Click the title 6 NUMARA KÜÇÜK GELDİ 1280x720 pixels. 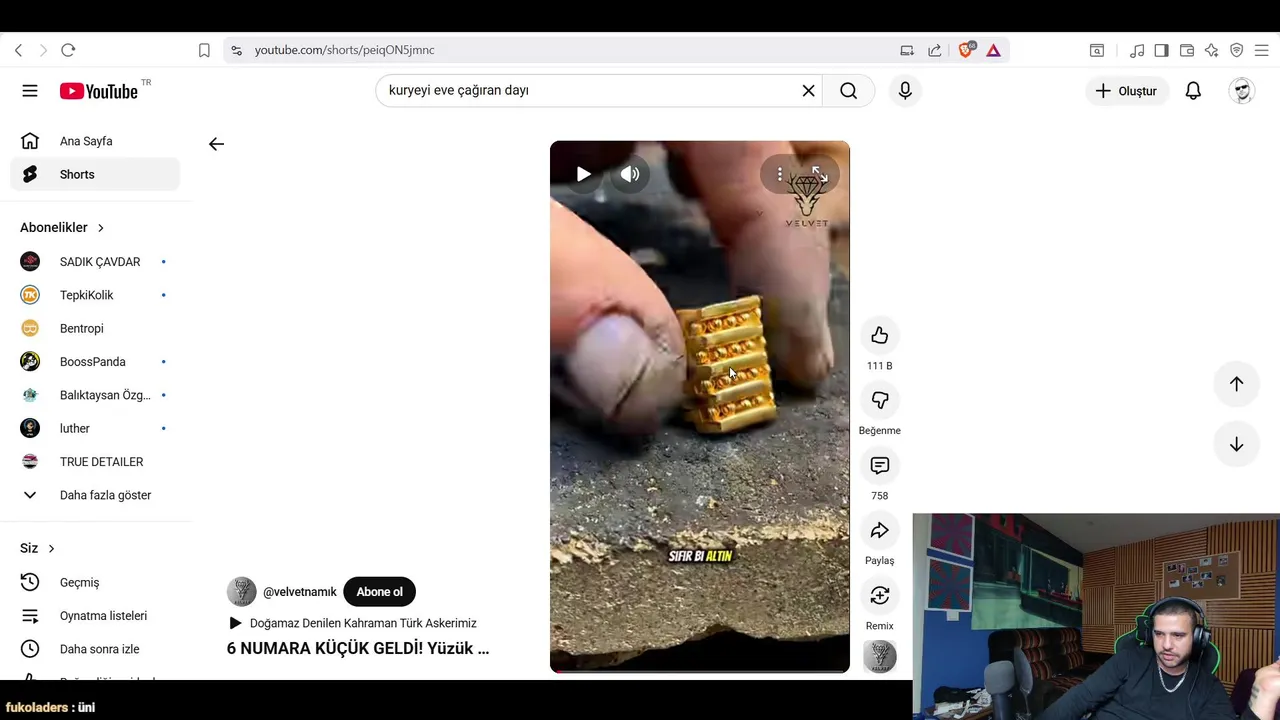[358, 648]
